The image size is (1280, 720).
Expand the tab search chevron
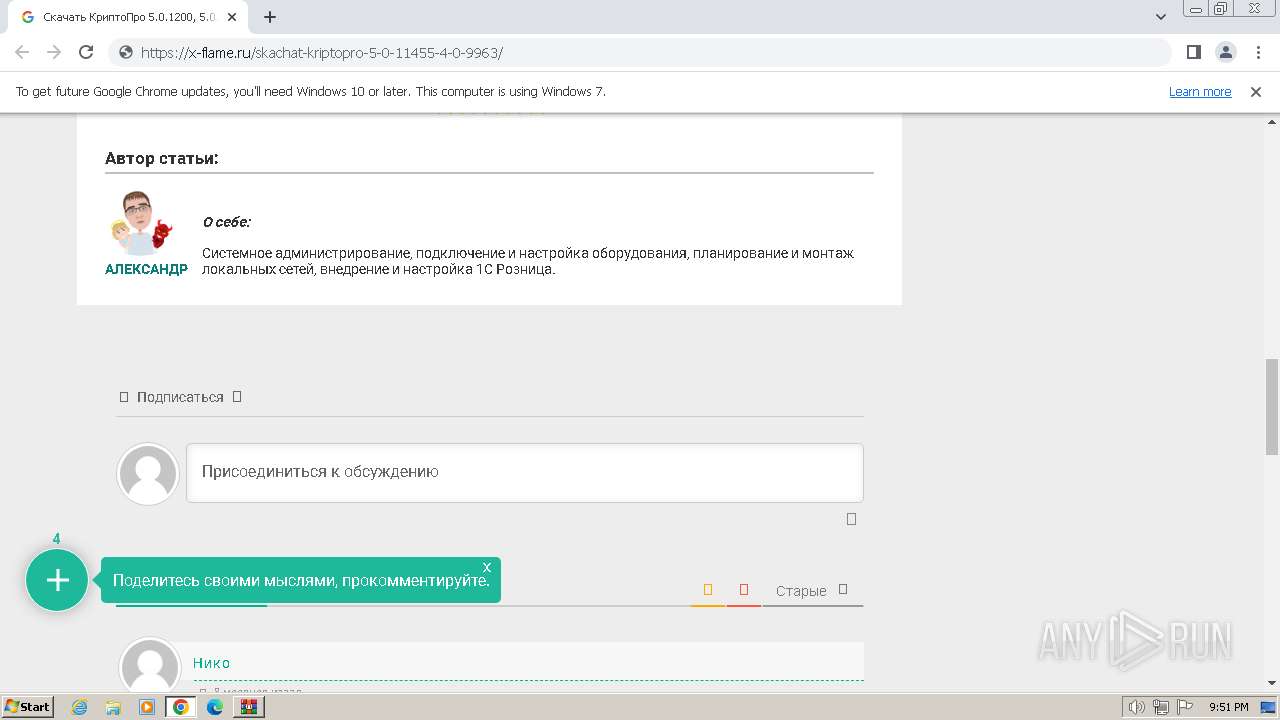1161,17
